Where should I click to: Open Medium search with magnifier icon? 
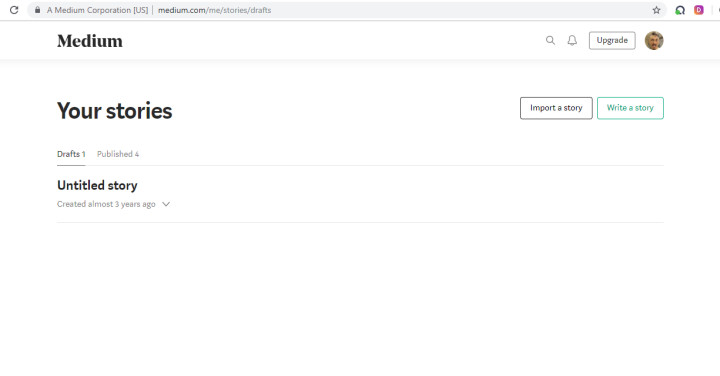click(x=550, y=40)
